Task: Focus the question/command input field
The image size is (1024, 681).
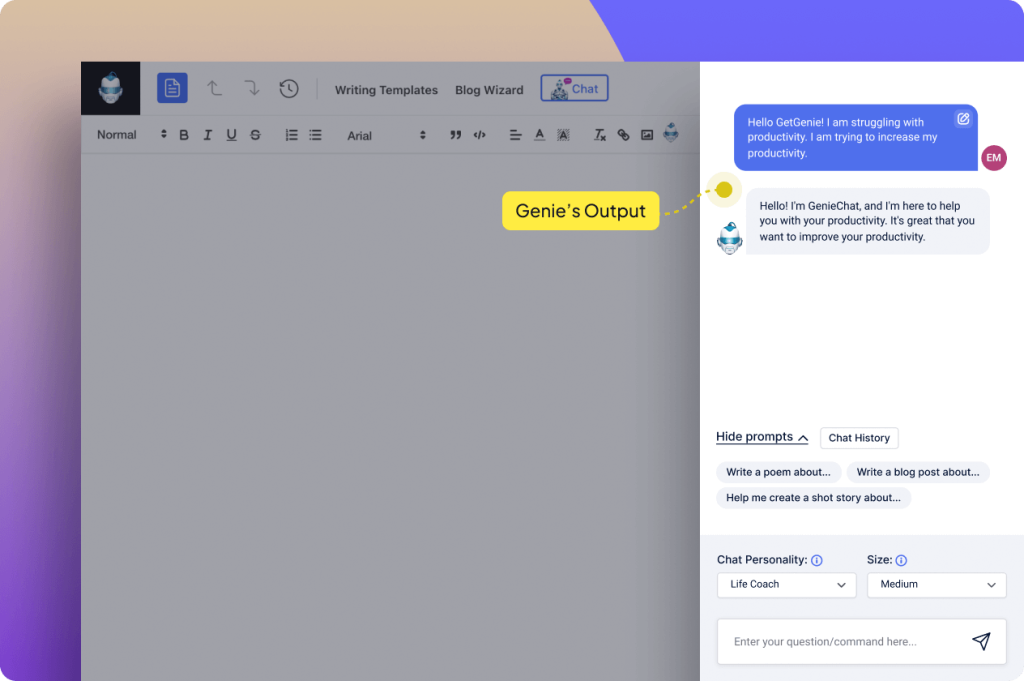Action: point(861,642)
